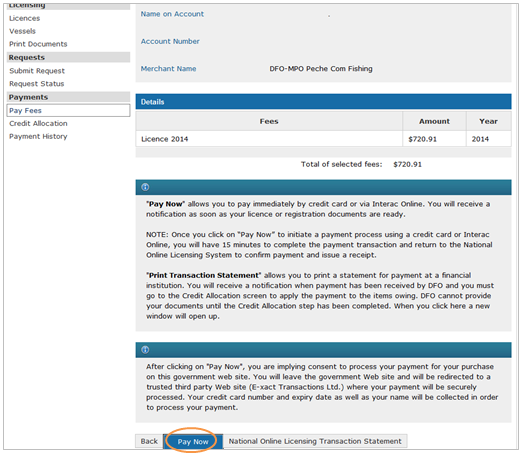Select the 'Licence 2014' fee cell
This screenshot has width=520, height=455.
point(269,139)
